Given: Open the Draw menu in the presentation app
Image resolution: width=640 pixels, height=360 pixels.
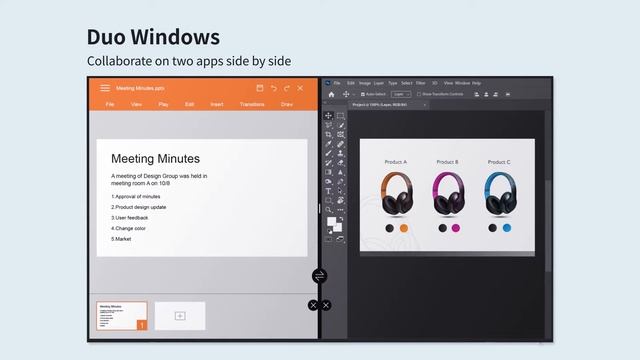Looking at the screenshot, I should tap(287, 104).
